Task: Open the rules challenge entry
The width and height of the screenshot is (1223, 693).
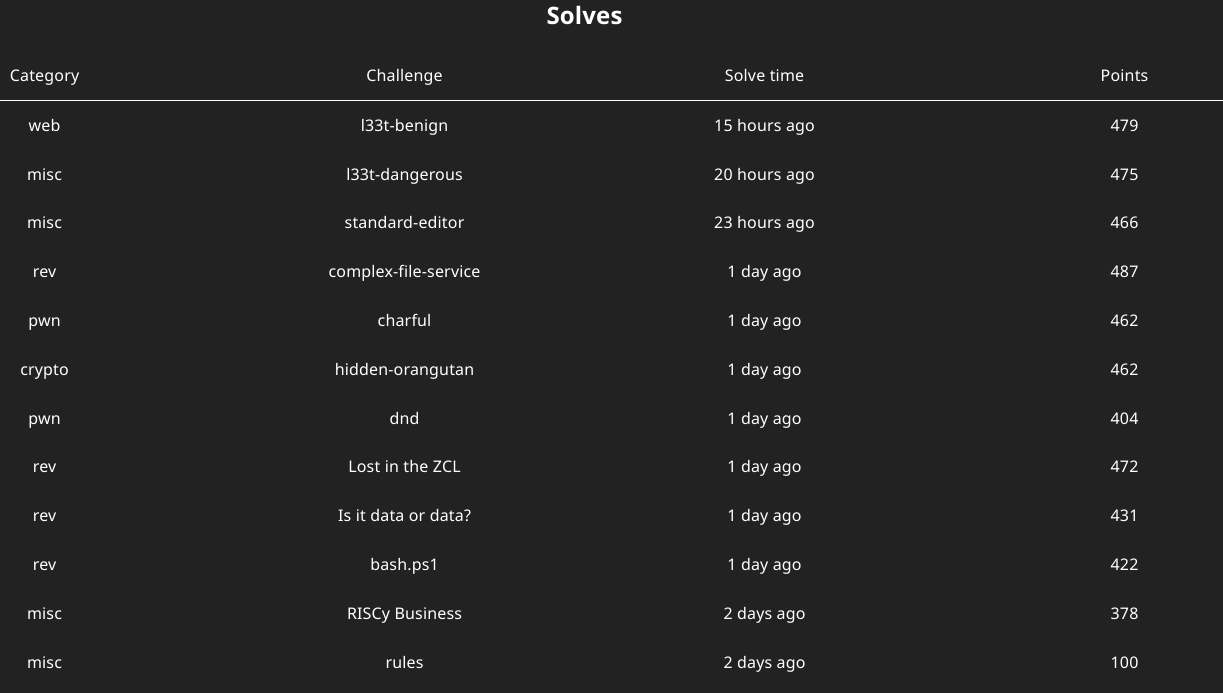Action: [x=404, y=662]
